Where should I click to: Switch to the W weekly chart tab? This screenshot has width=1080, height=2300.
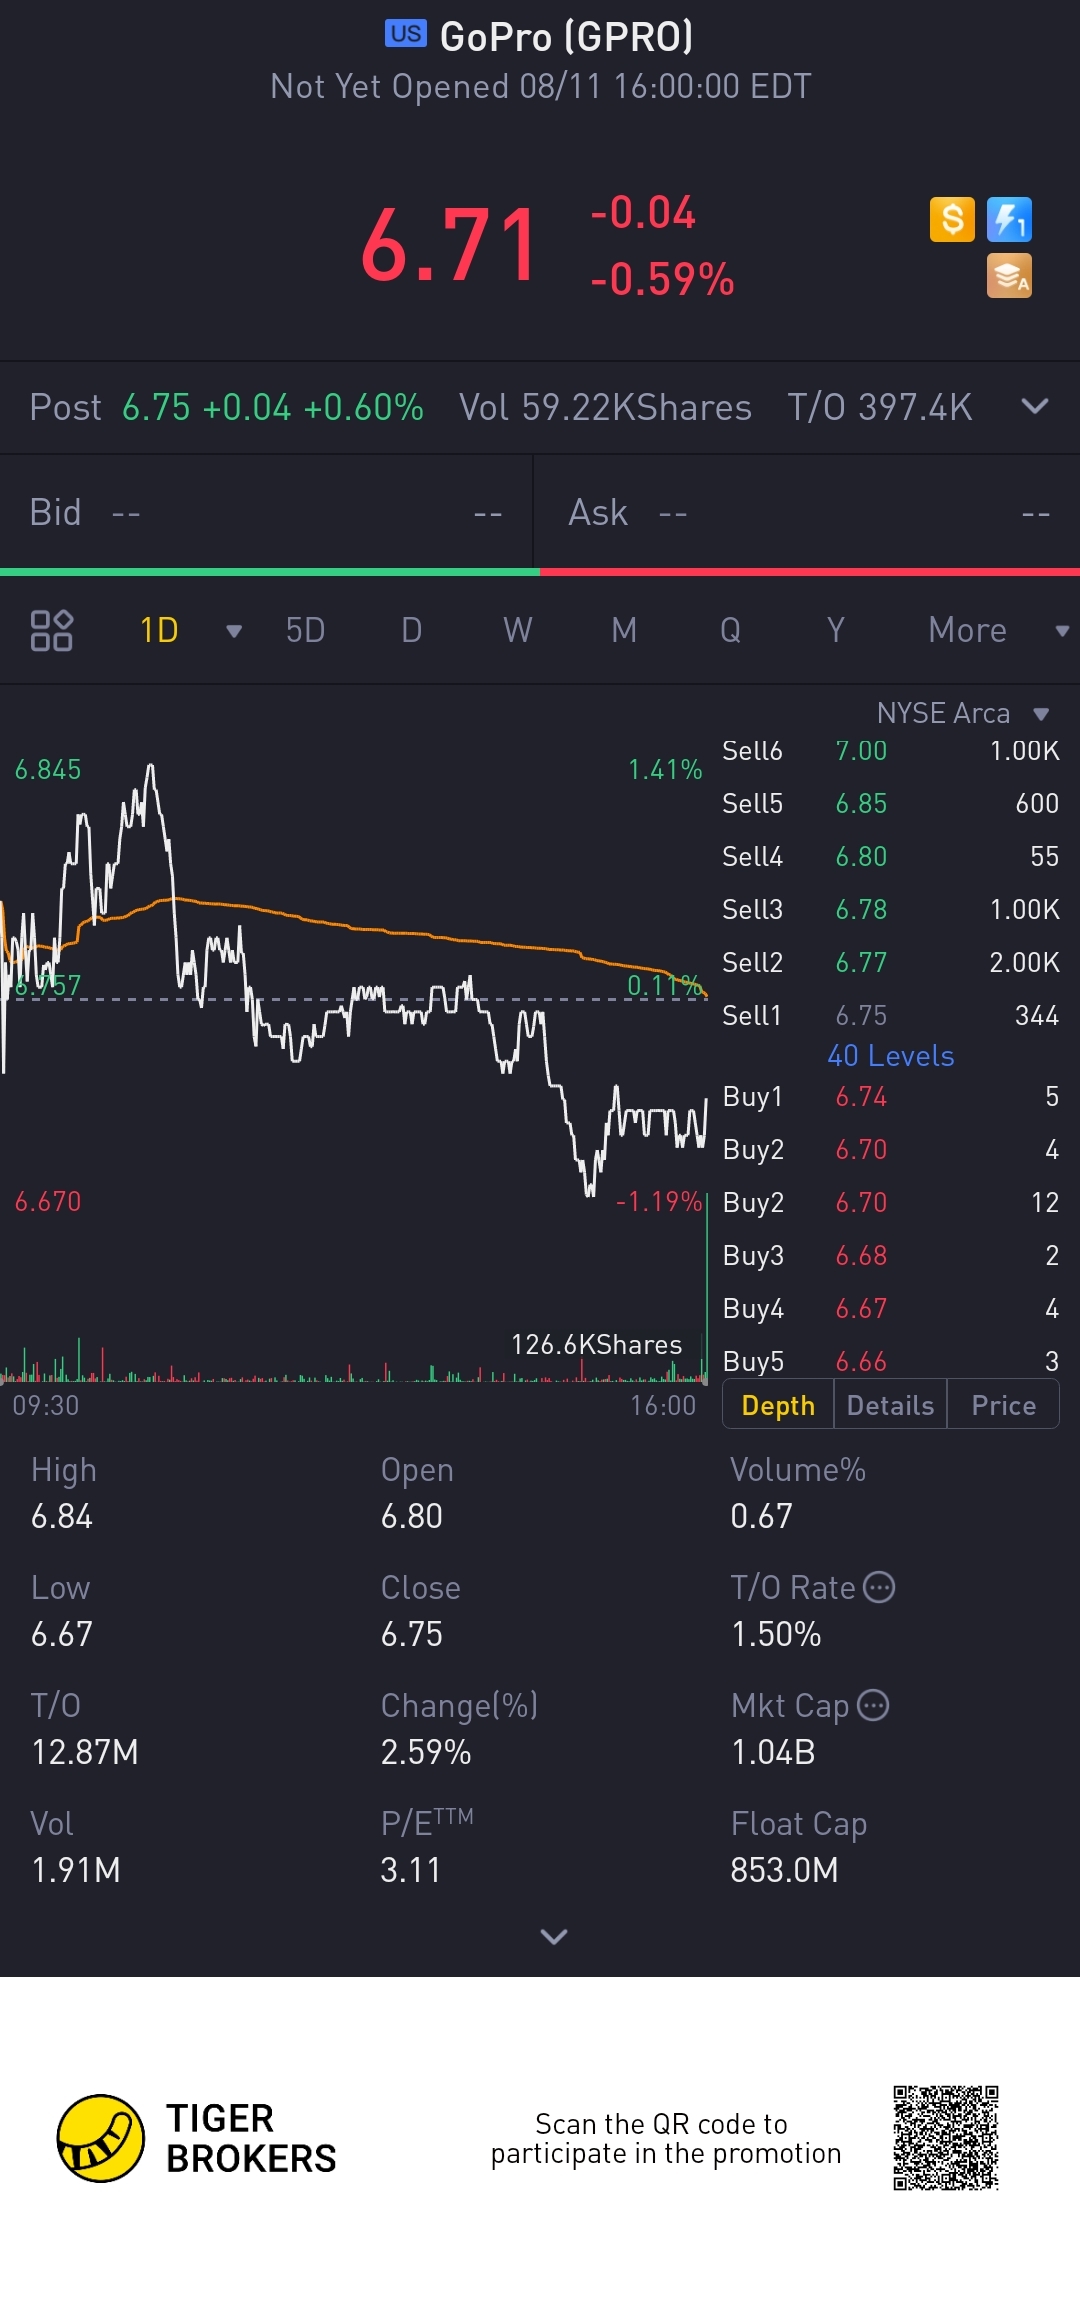(x=517, y=630)
